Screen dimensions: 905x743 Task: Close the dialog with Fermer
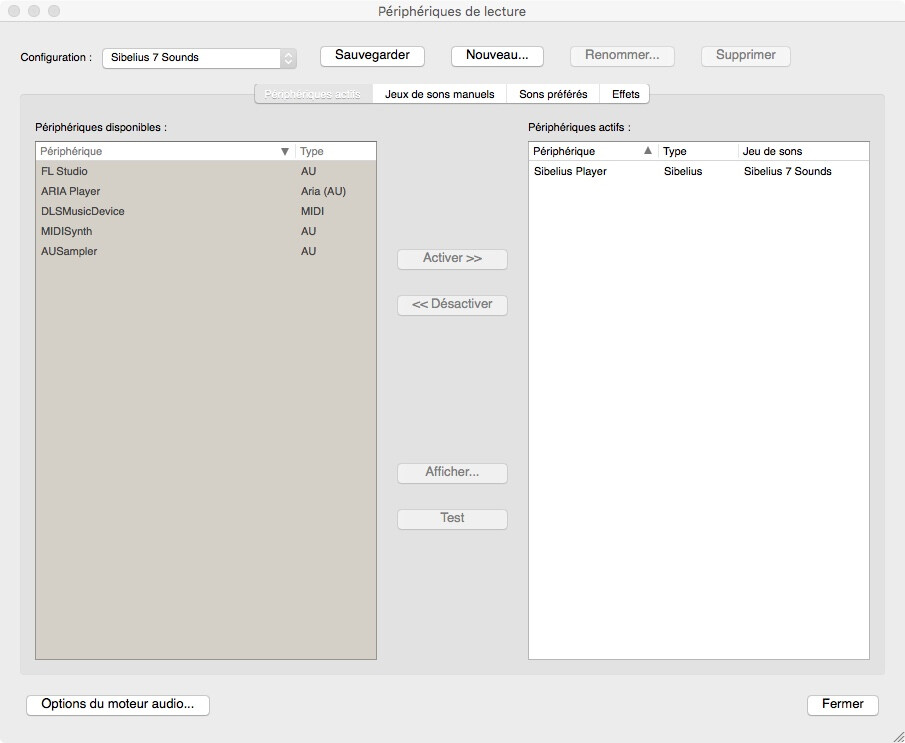(843, 704)
